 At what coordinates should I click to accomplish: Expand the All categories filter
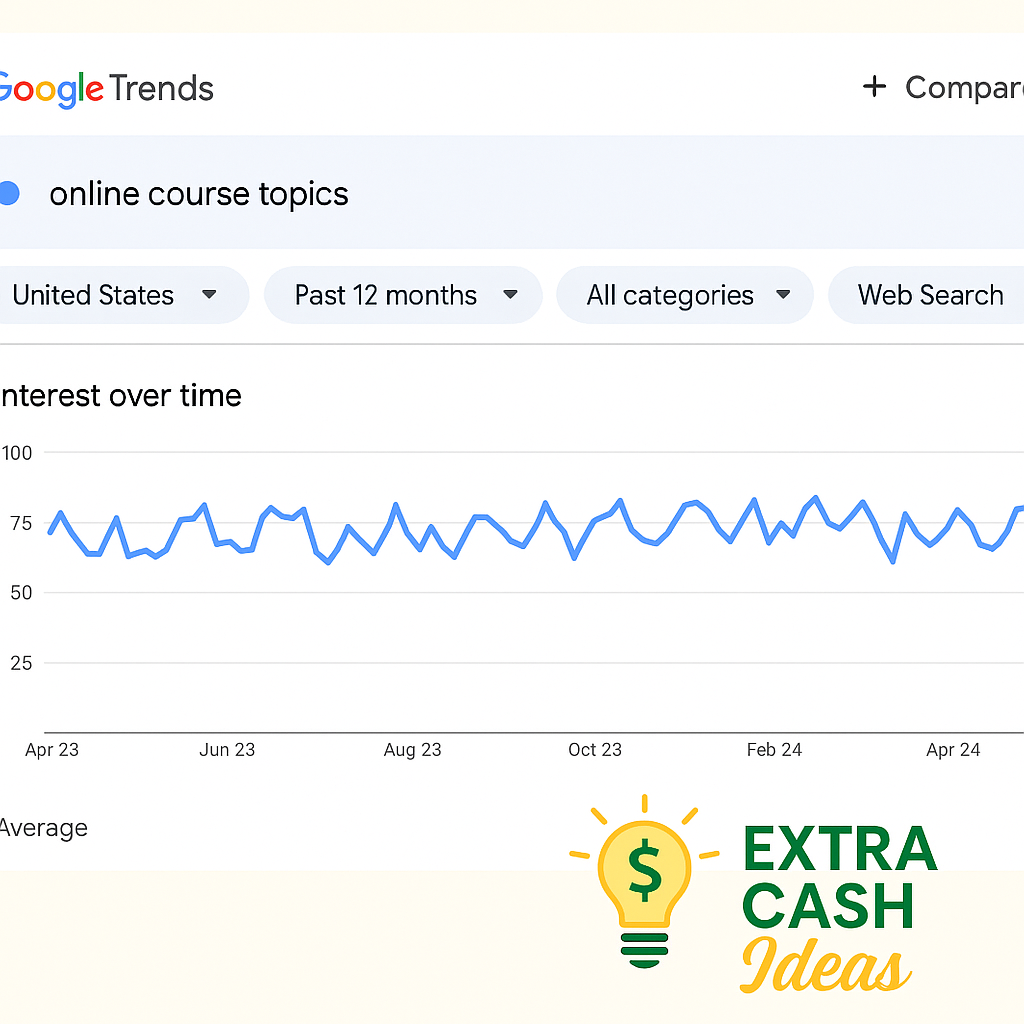(670, 295)
